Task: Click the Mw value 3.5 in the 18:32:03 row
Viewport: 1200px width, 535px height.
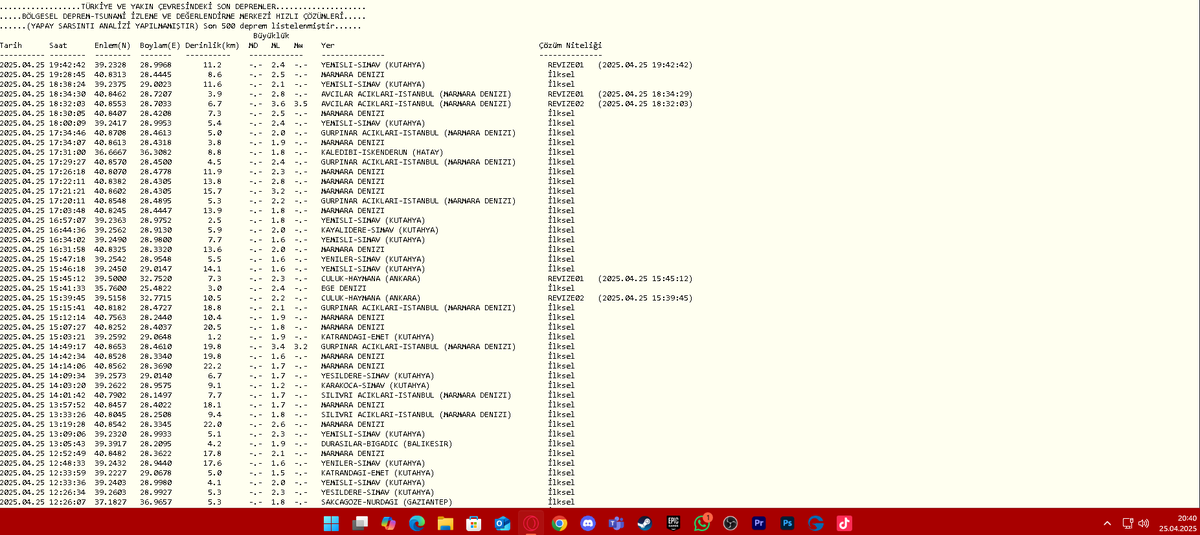Action: coord(299,104)
